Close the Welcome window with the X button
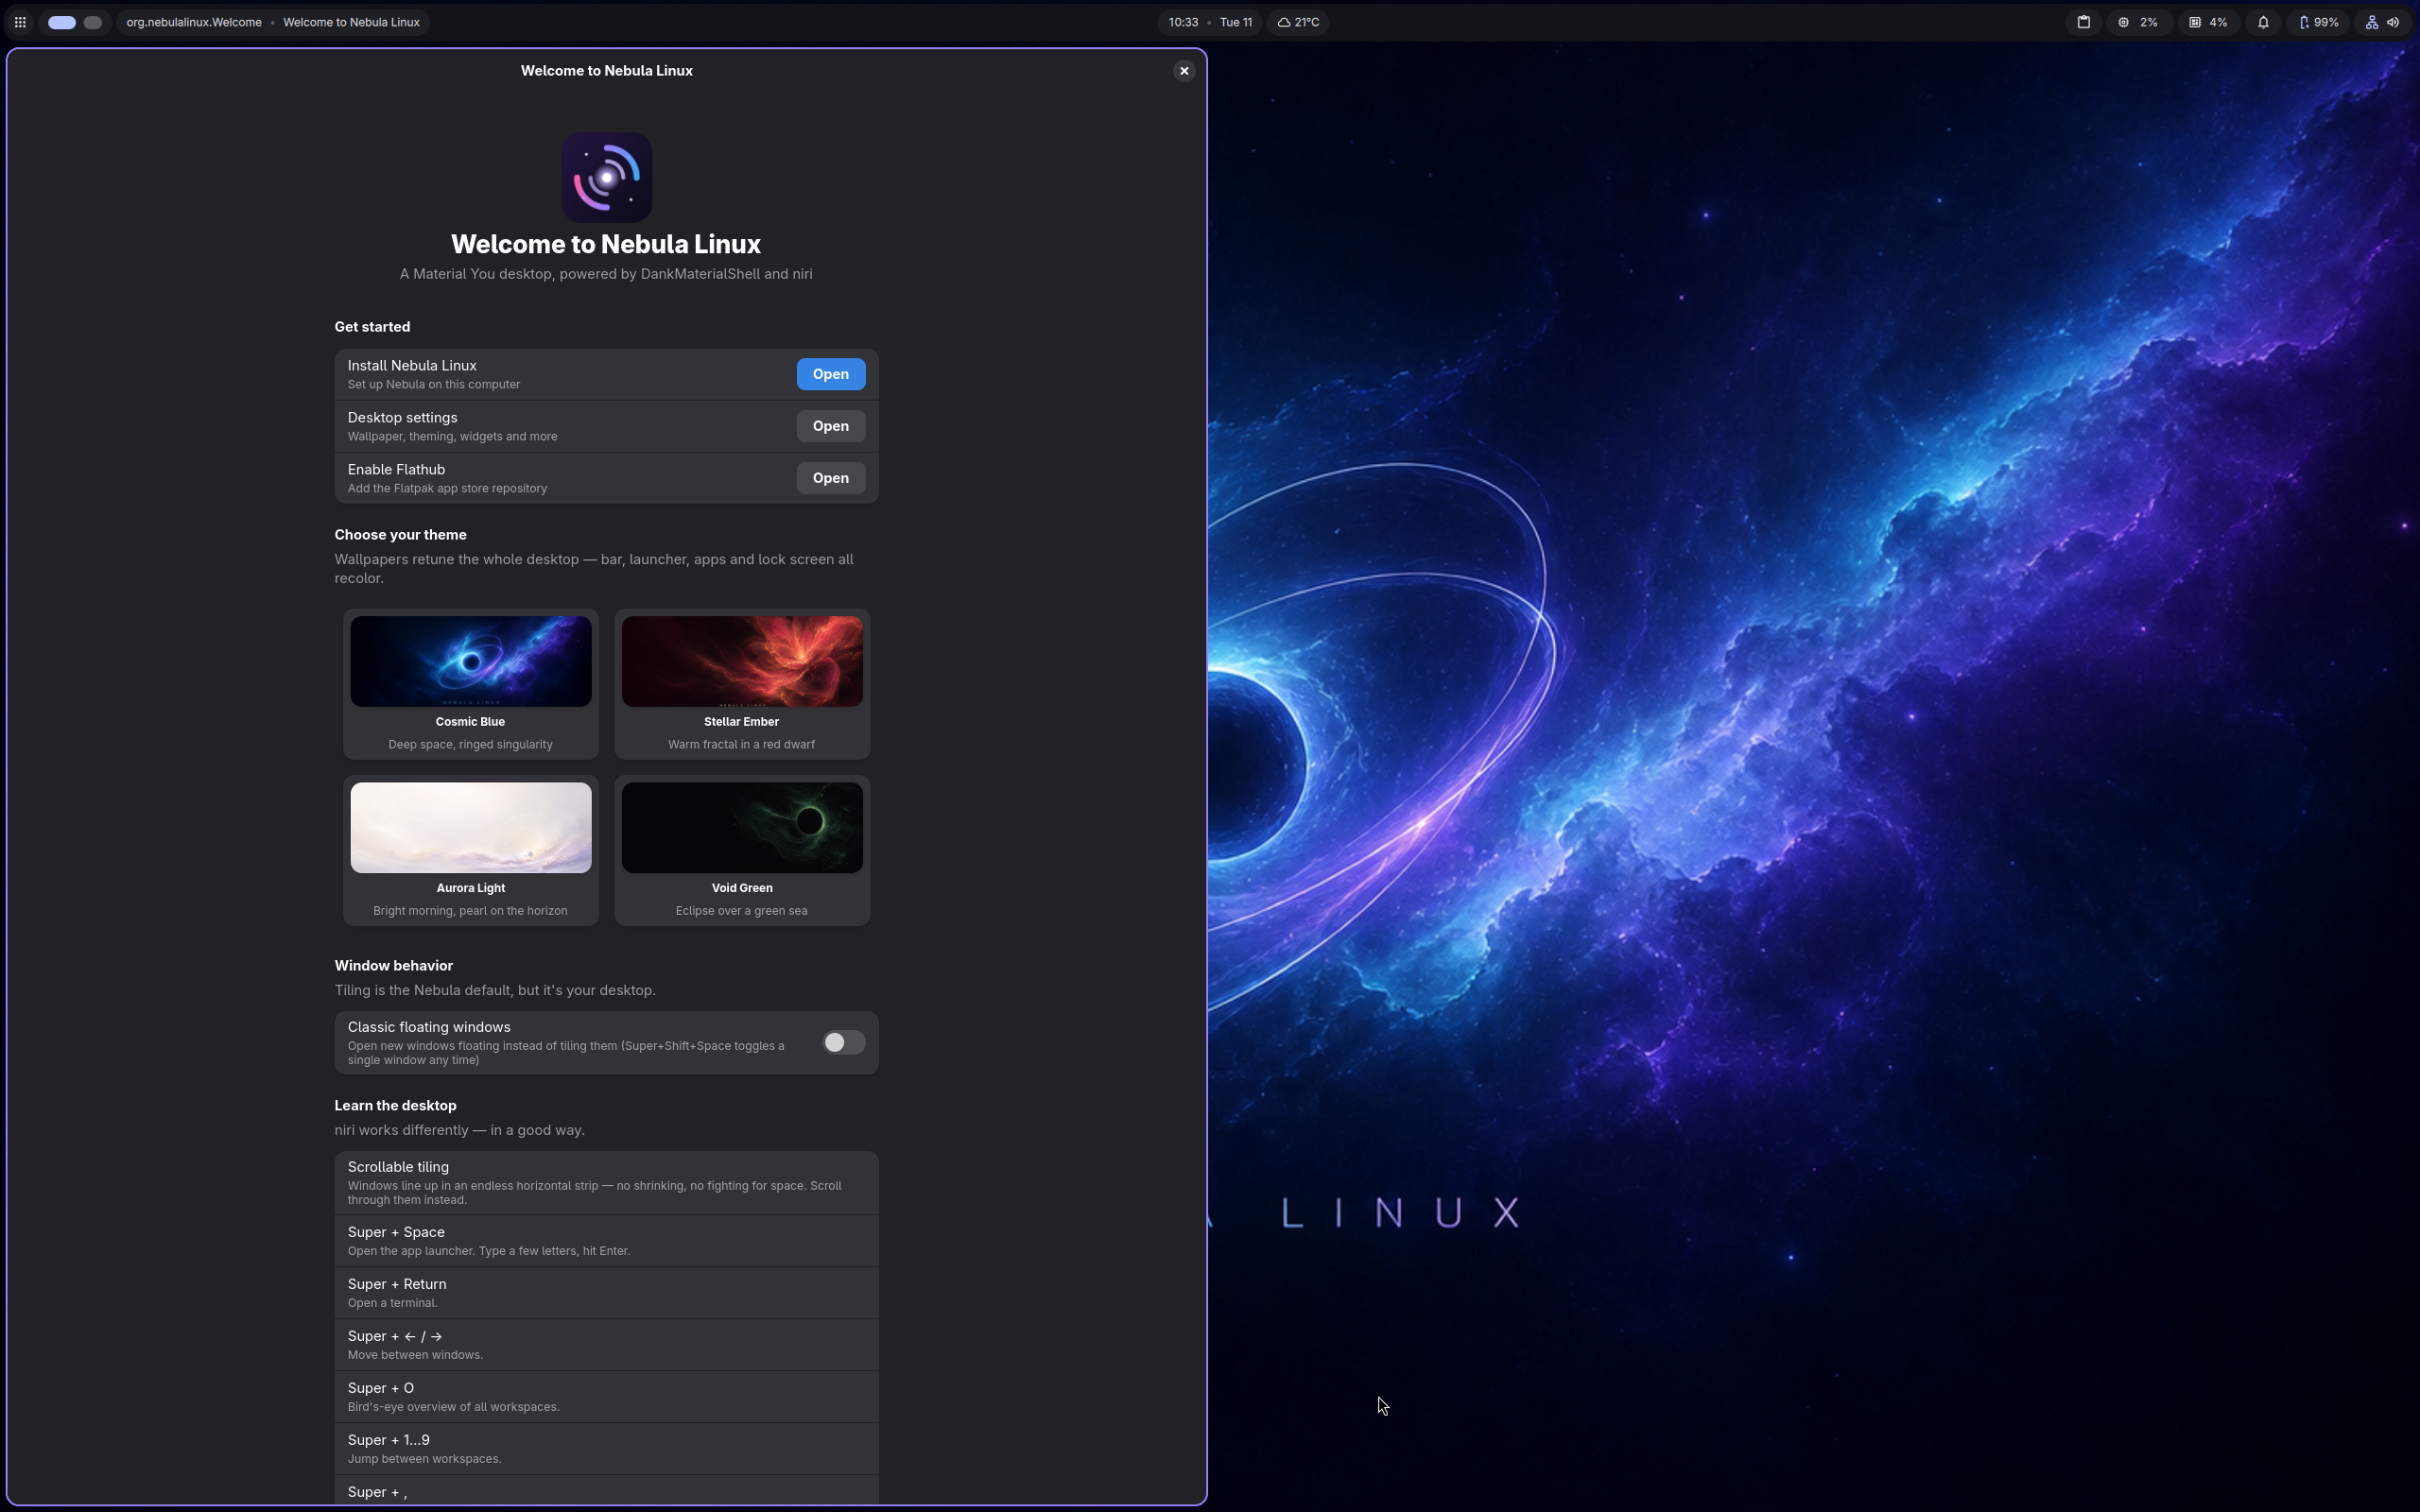 (x=1184, y=71)
